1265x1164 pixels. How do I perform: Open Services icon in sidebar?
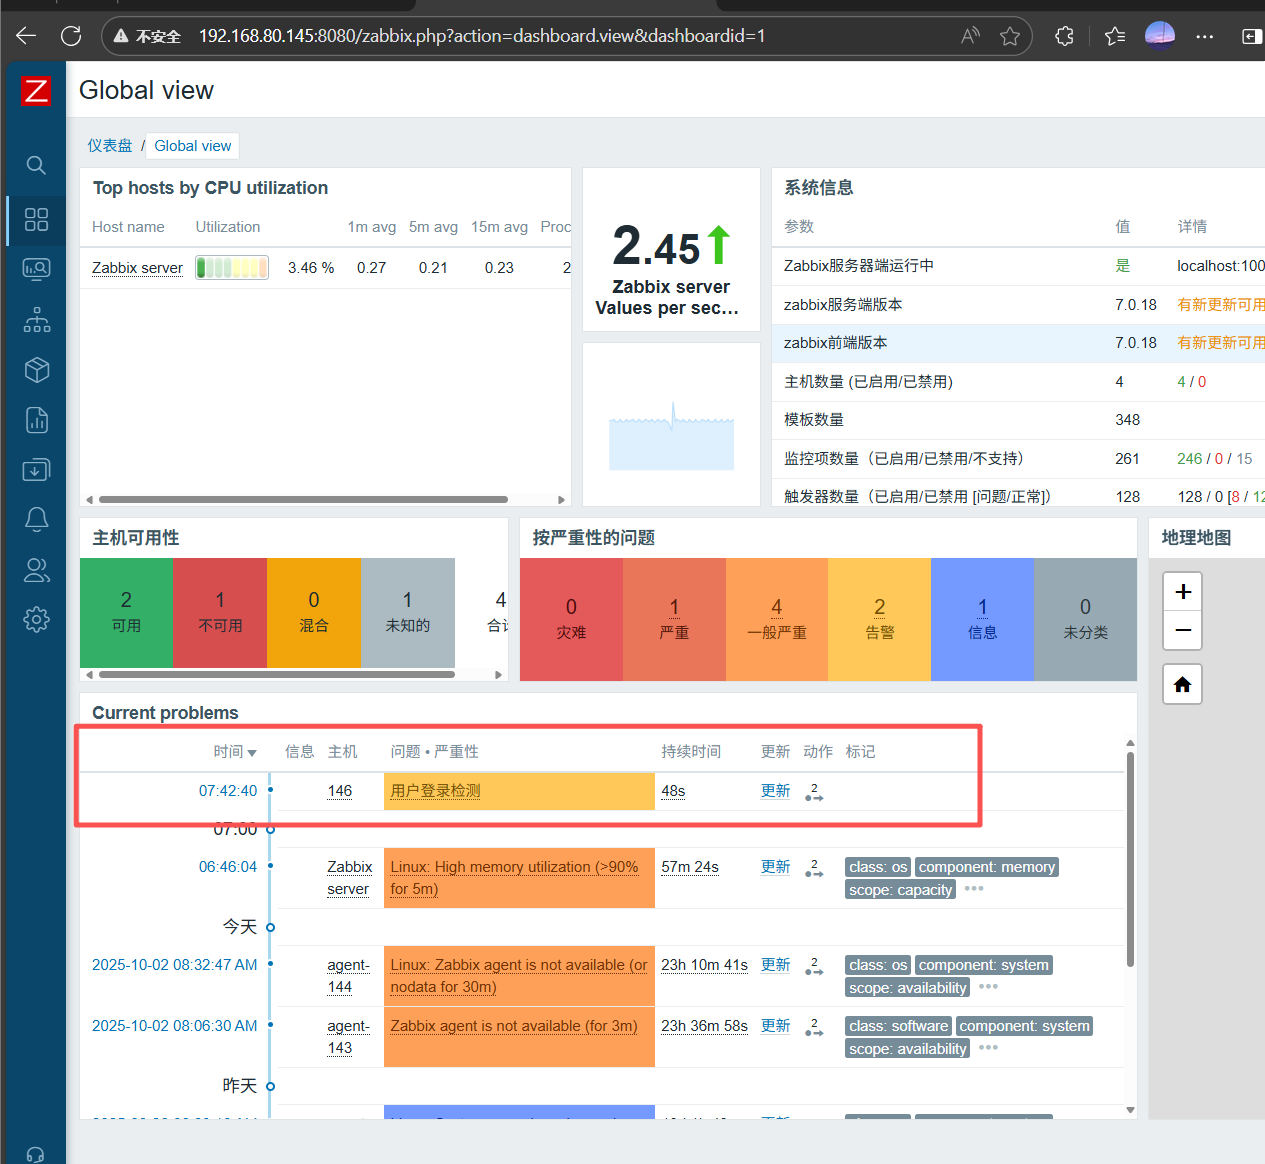(36, 320)
